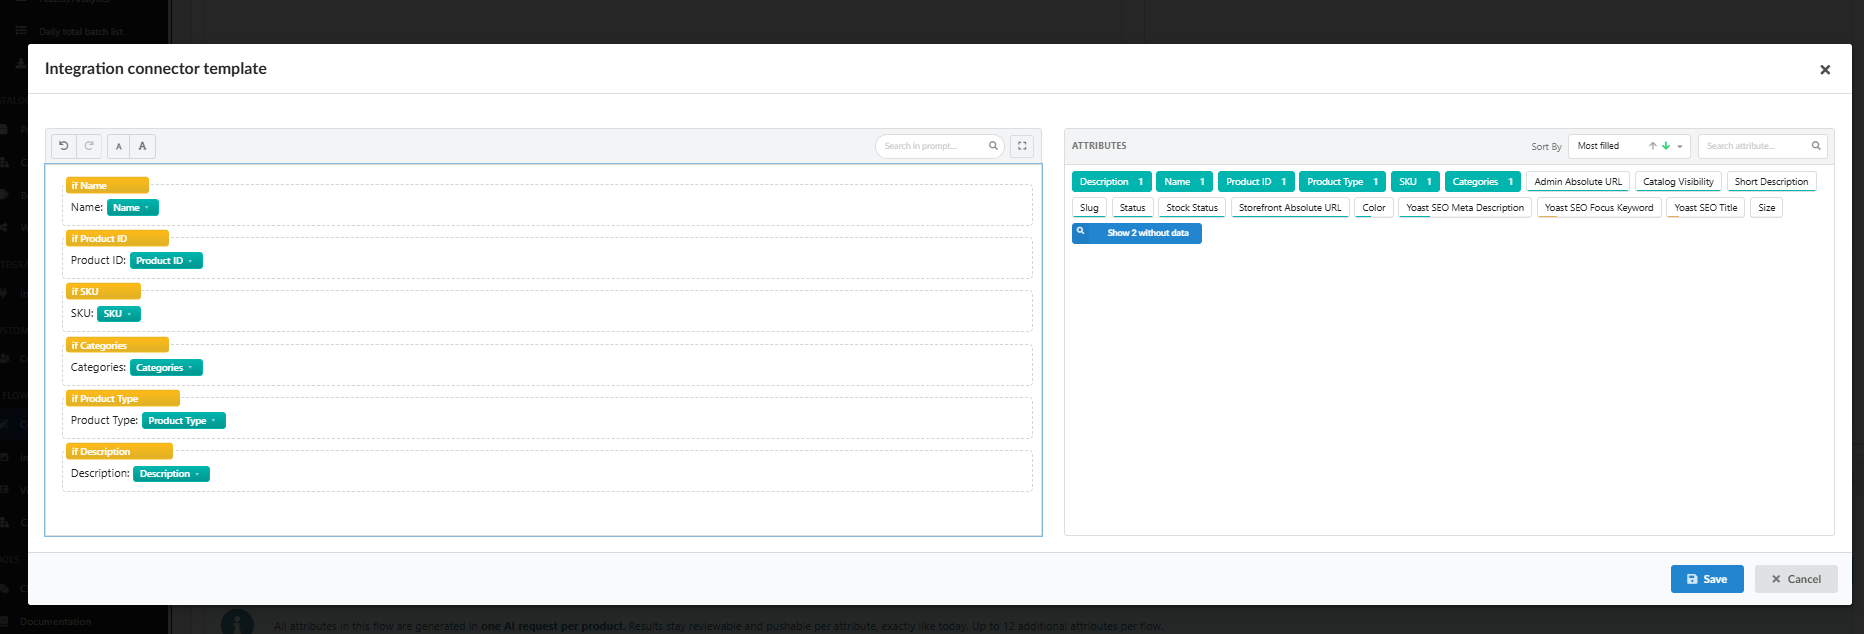The height and width of the screenshot is (634, 1864).
Task: Decrease editor font size with small A
Action: (119, 146)
